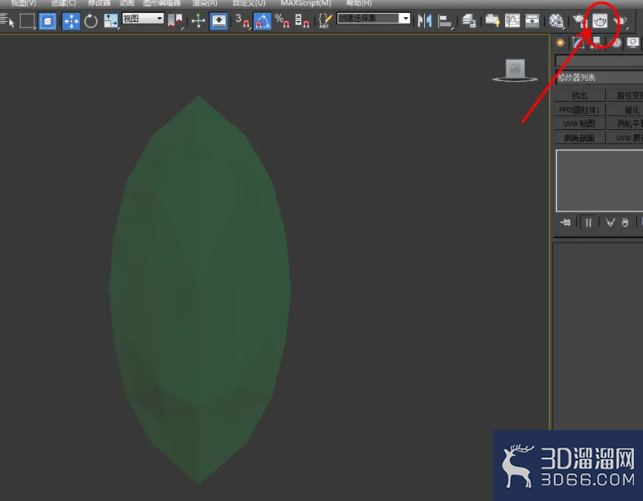This screenshot has height=501, width=643.
Task: Open Render Setup teapot icon
Action: (579, 20)
